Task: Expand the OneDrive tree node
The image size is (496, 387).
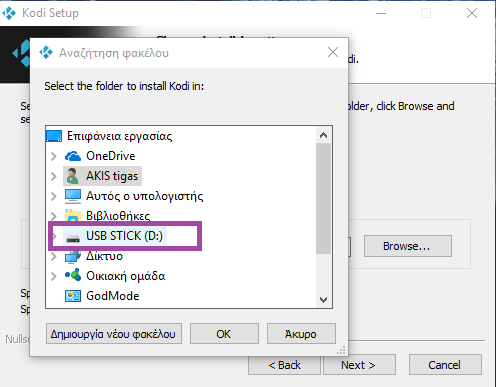Action: 54,156
